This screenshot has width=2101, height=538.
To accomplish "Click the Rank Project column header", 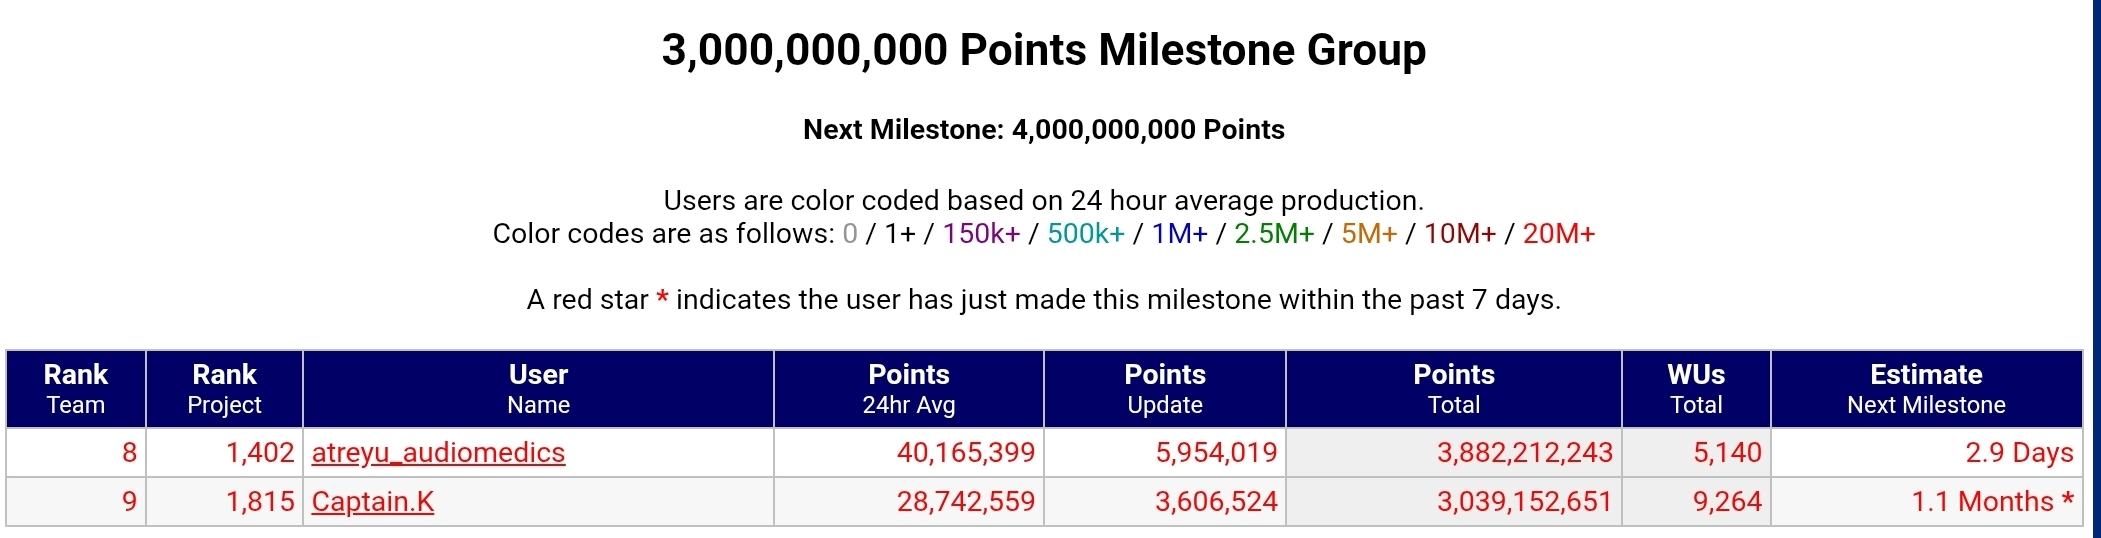I will (x=224, y=389).
